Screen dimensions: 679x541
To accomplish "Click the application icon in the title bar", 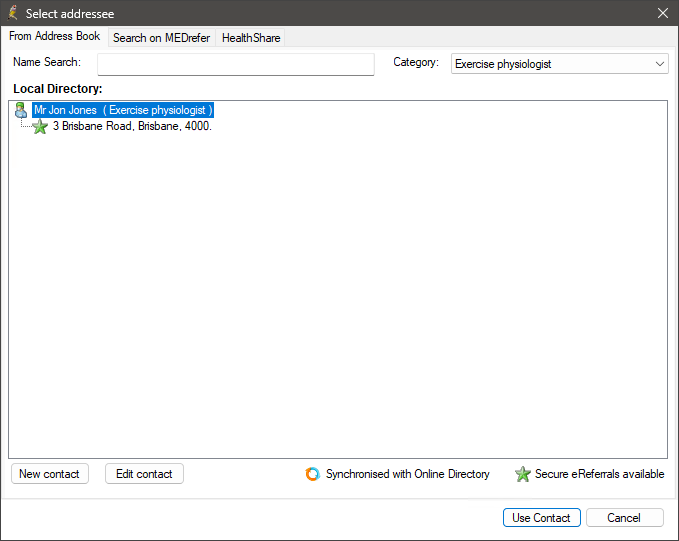I will point(12,13).
